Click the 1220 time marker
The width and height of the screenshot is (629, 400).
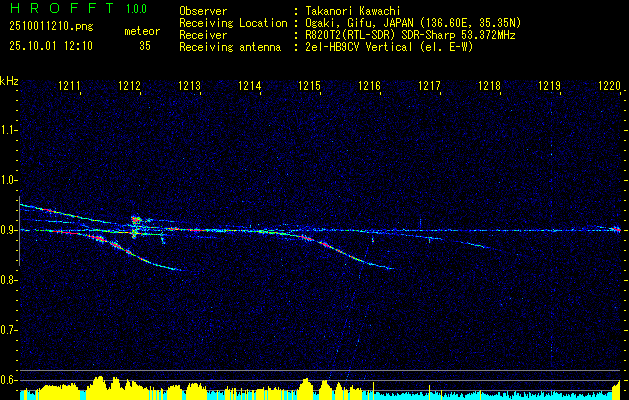[609, 85]
